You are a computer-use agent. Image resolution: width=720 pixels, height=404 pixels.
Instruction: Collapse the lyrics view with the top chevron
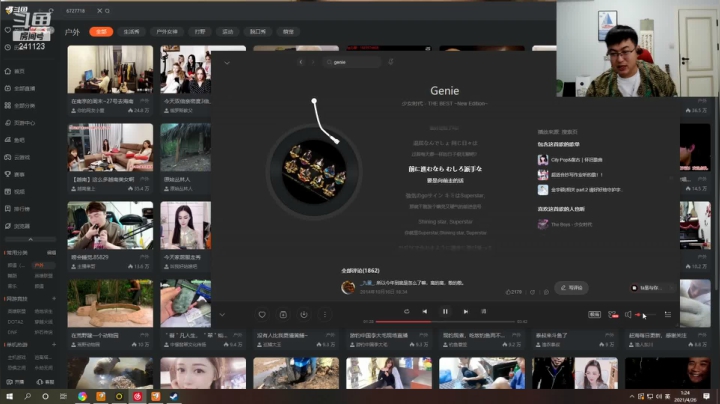point(227,62)
